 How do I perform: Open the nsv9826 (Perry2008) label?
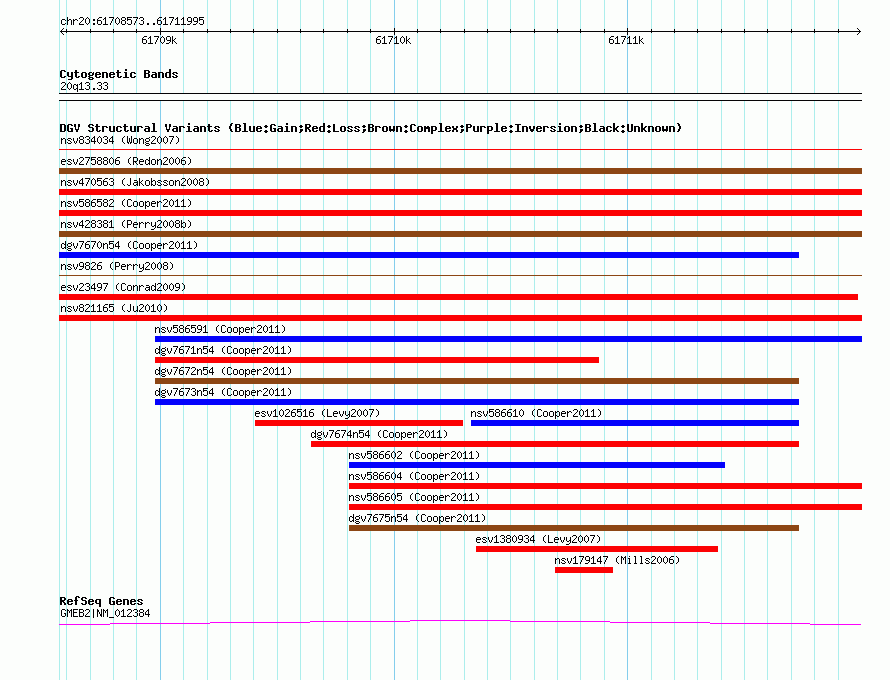(x=117, y=266)
